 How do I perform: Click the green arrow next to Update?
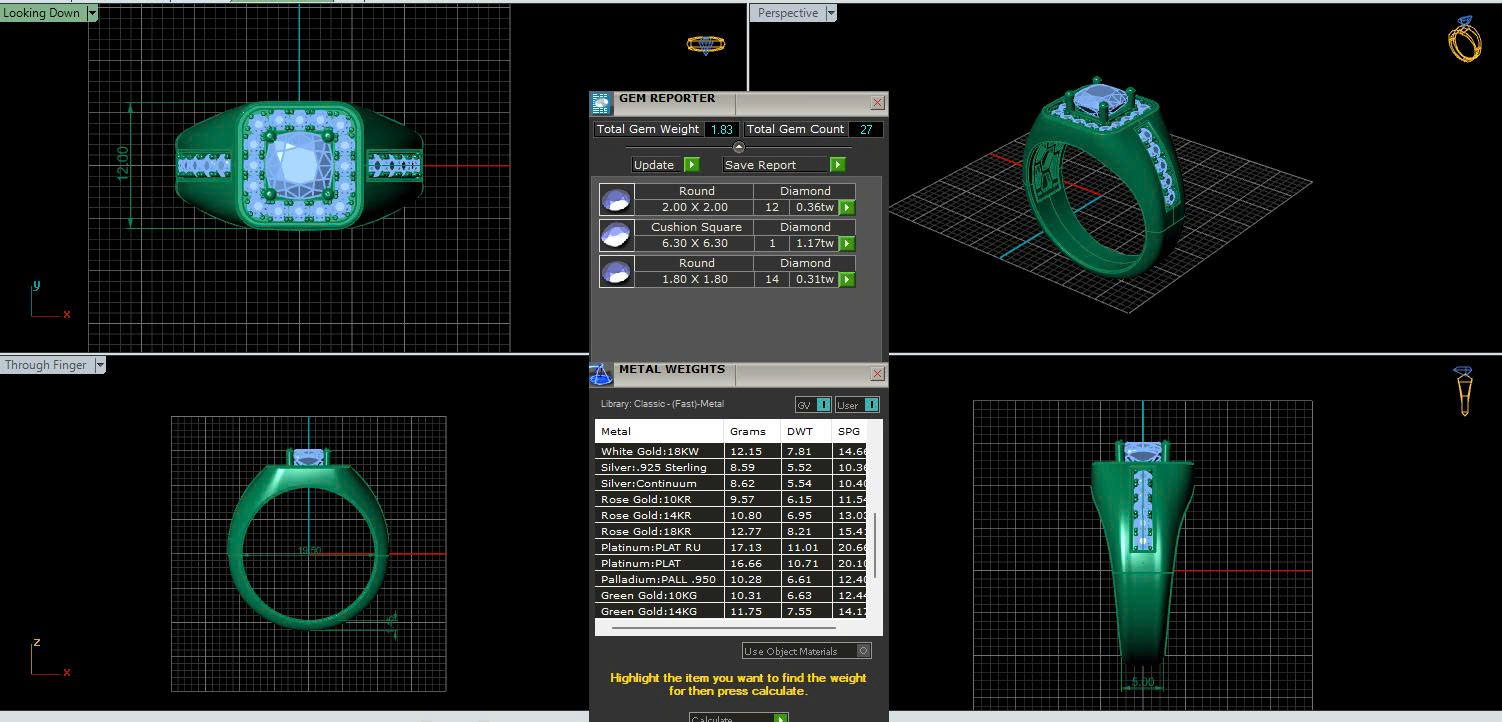tap(691, 165)
